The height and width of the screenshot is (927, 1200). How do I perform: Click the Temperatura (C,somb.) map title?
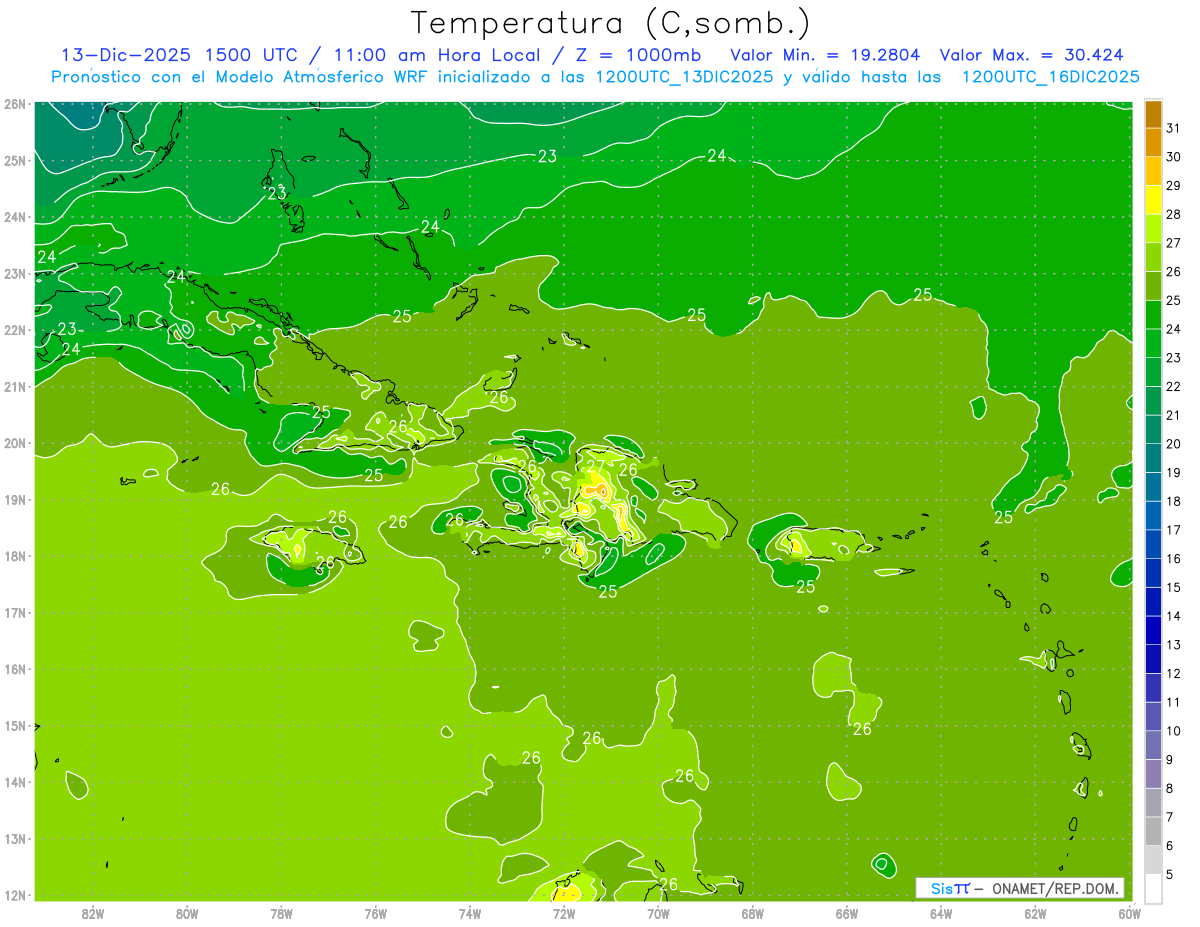[x=611, y=23]
